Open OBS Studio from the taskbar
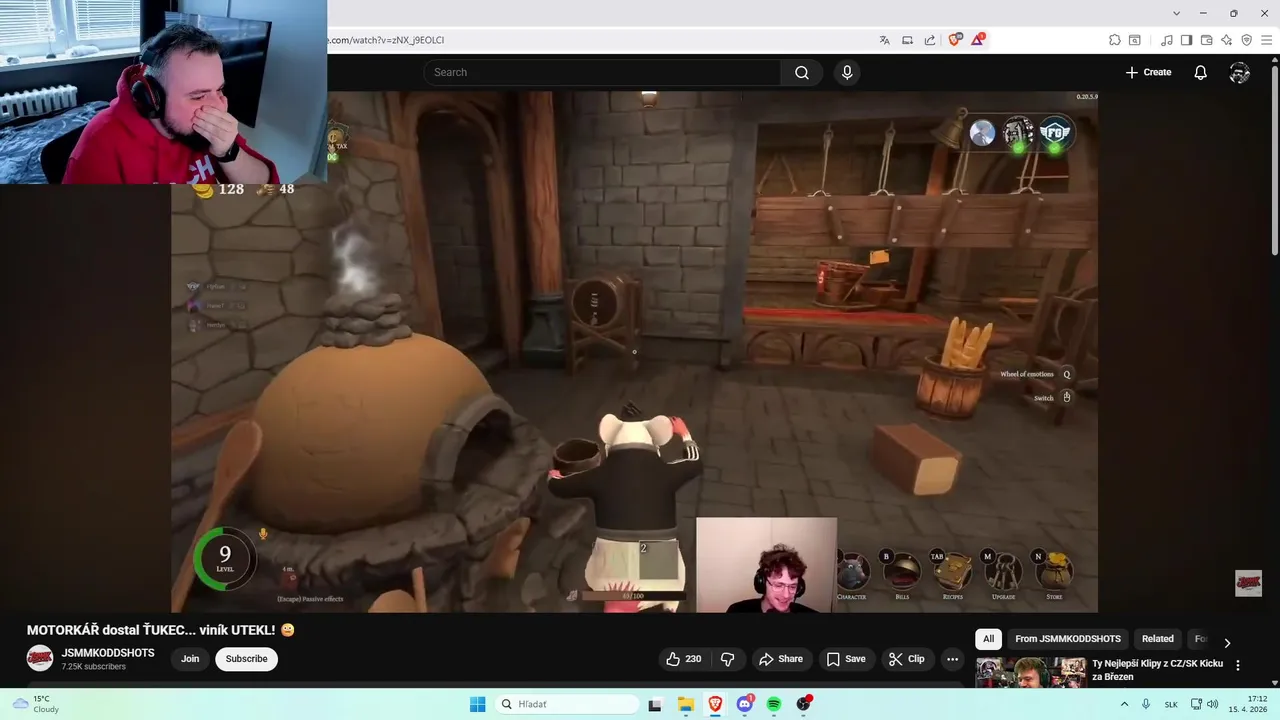The height and width of the screenshot is (720, 1280). click(x=803, y=704)
